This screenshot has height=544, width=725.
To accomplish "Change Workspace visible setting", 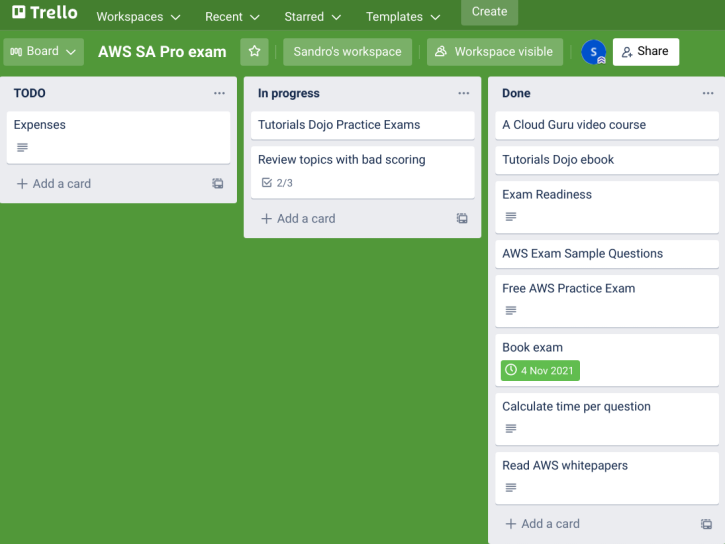I will pyautogui.click(x=495, y=51).
